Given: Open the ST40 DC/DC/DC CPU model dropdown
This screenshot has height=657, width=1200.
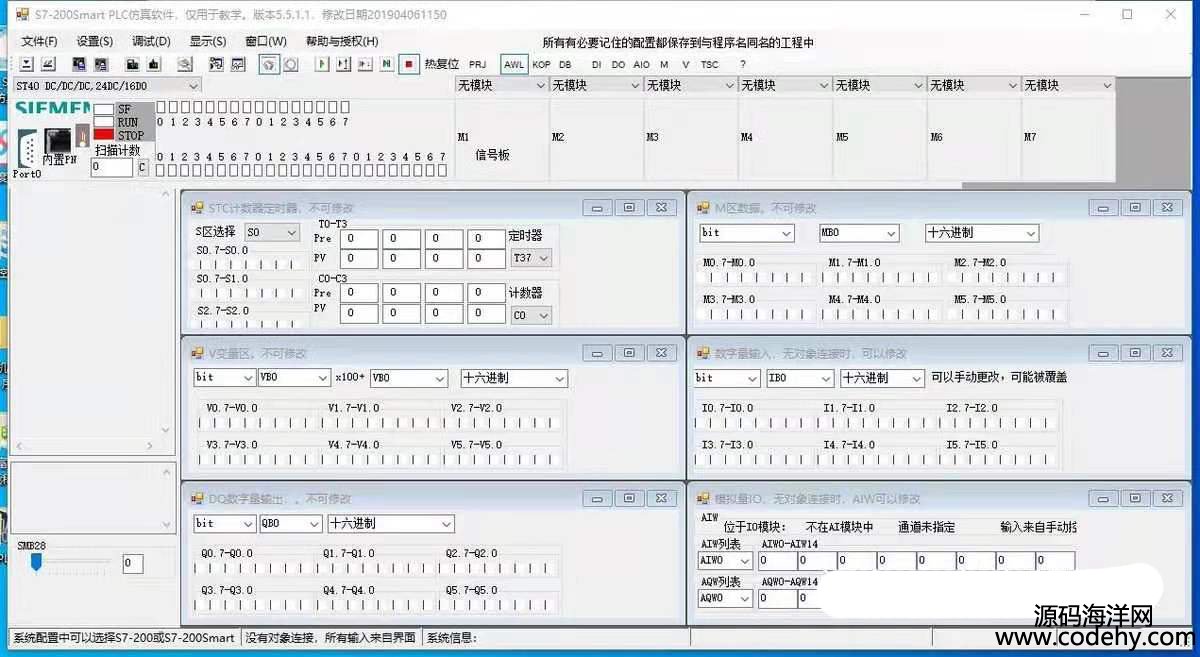Looking at the screenshot, I should (107, 86).
